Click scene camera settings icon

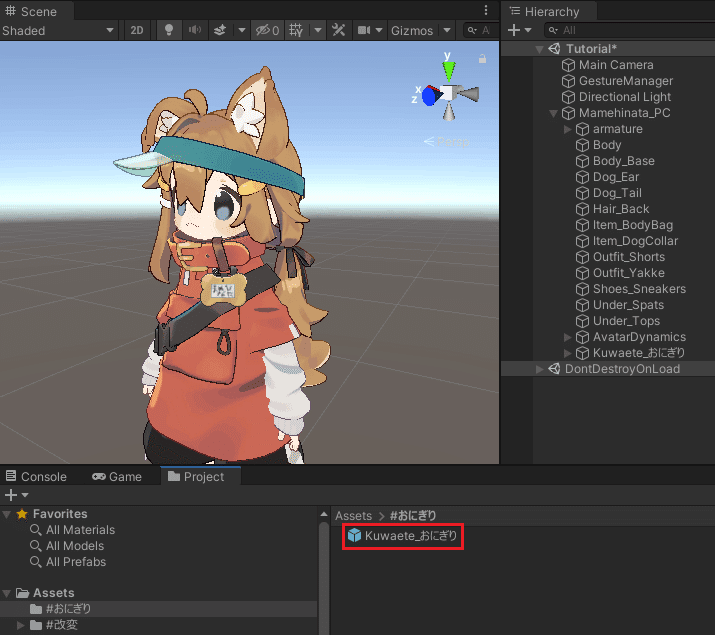(364, 31)
